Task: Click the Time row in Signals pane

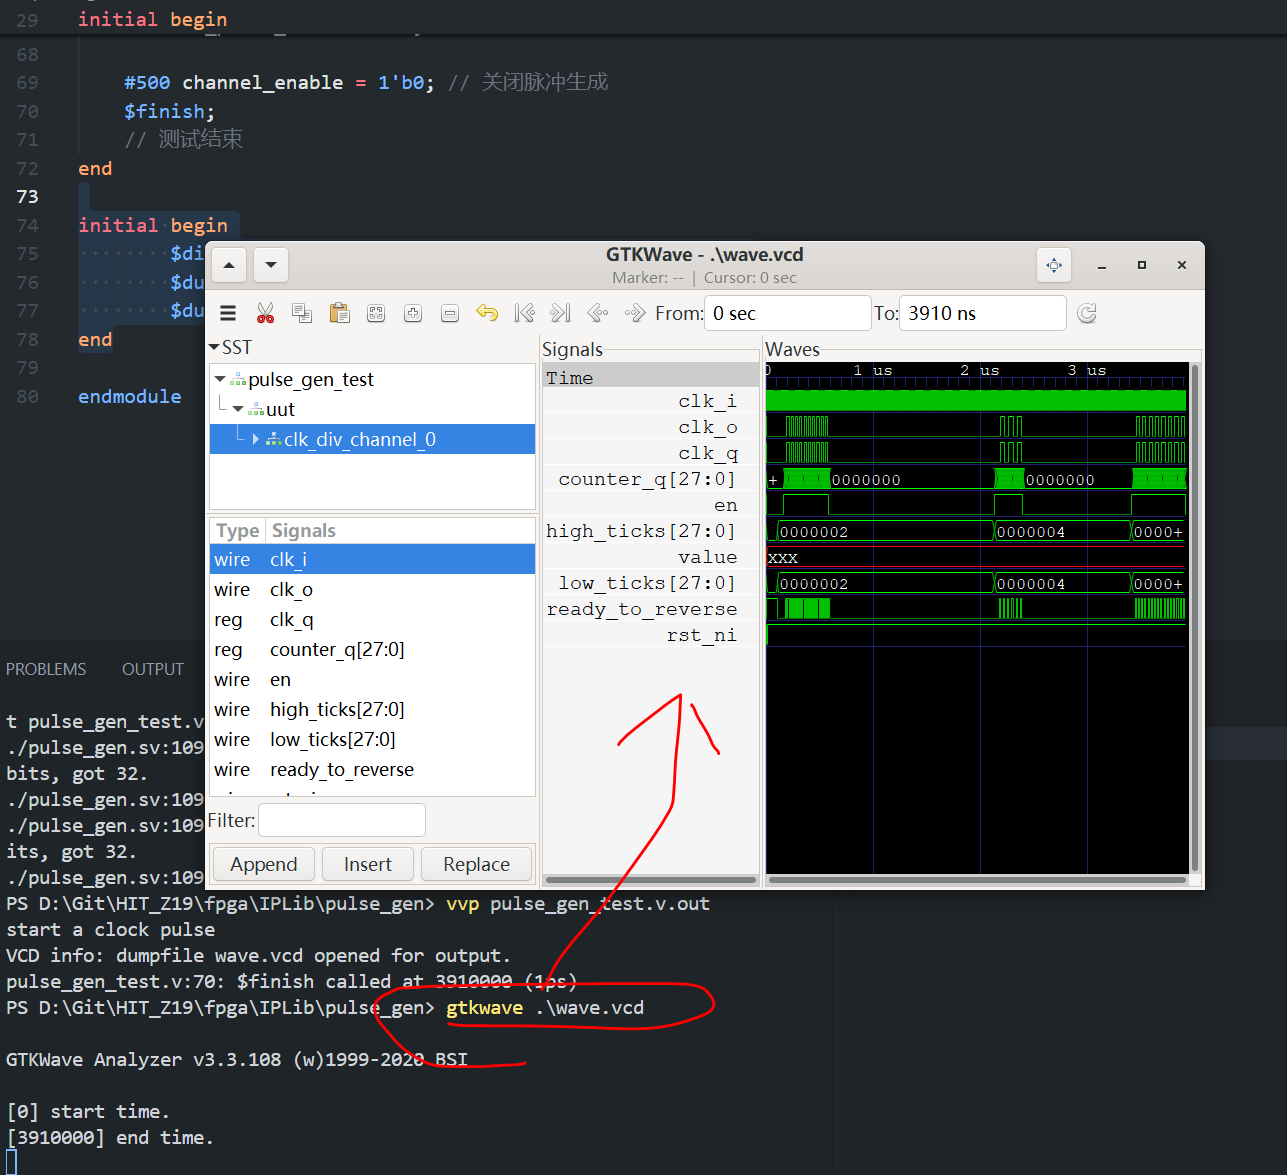Action: click(x=651, y=377)
